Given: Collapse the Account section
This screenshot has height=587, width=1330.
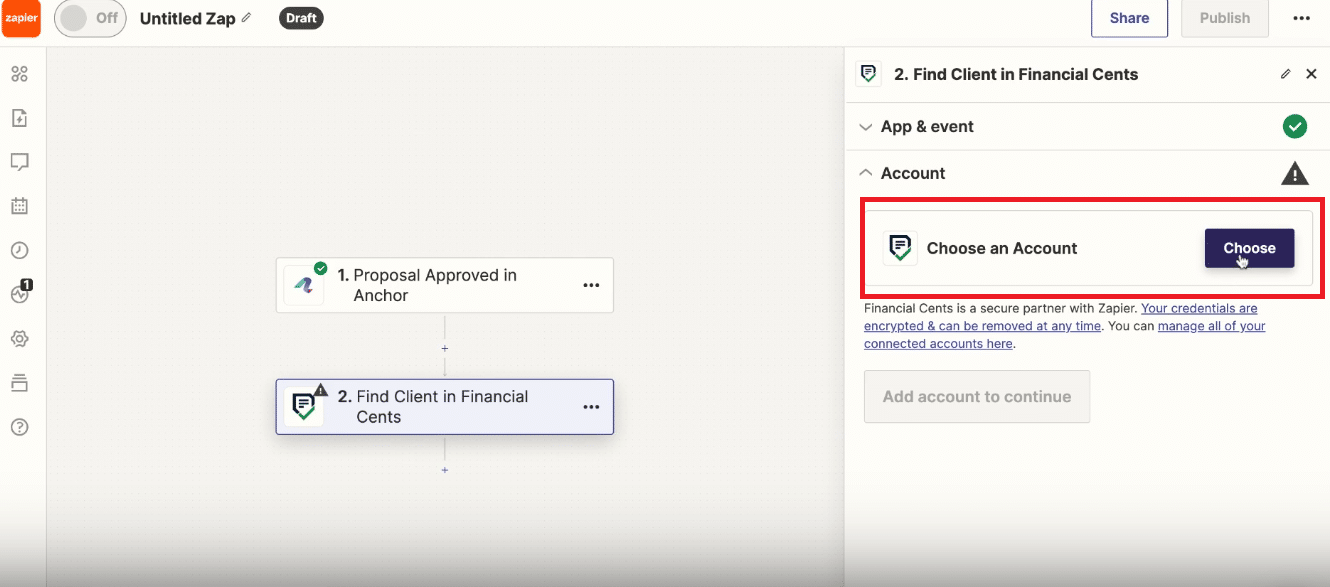Looking at the screenshot, I should (1087, 173).
